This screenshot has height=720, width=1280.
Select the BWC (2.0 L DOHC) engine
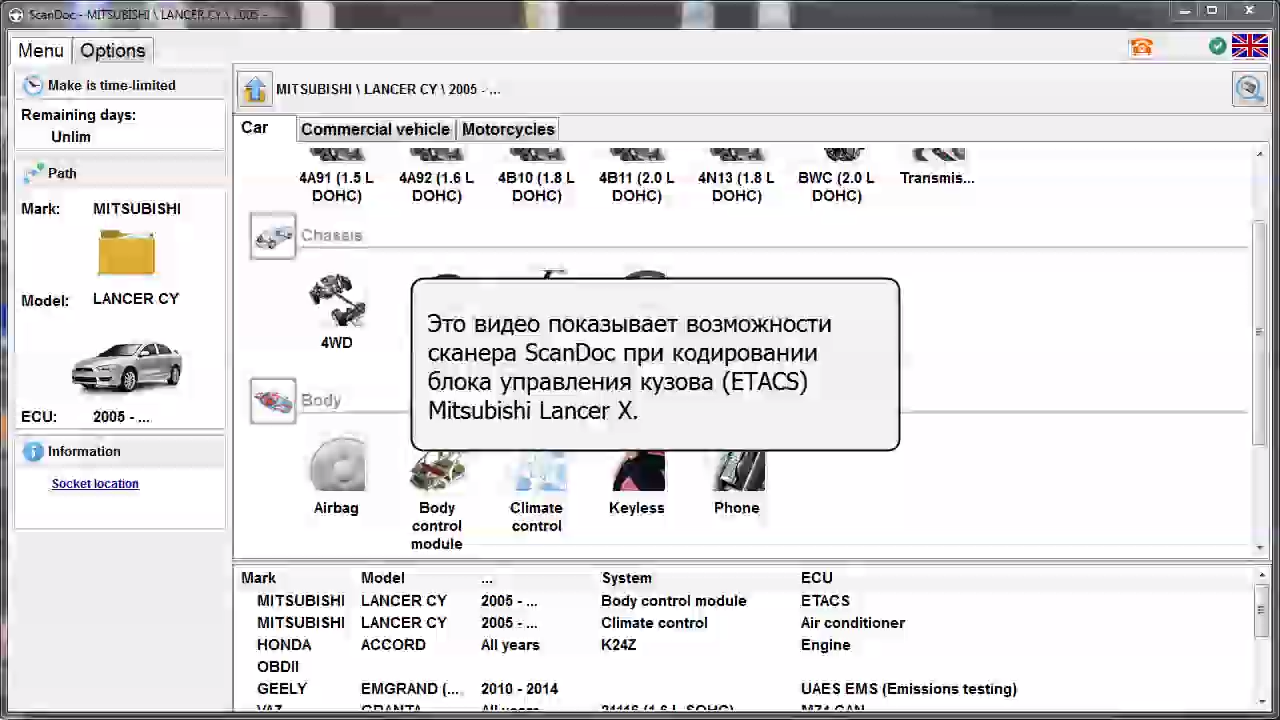tap(836, 176)
